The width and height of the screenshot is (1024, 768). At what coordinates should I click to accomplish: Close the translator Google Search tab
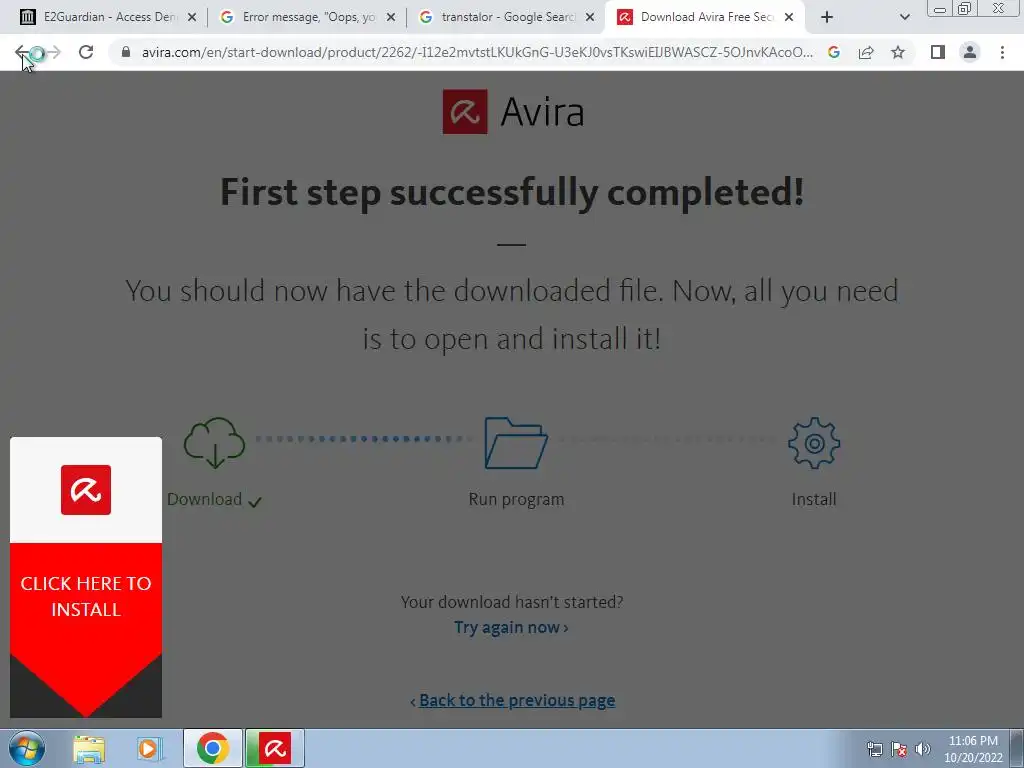(590, 18)
